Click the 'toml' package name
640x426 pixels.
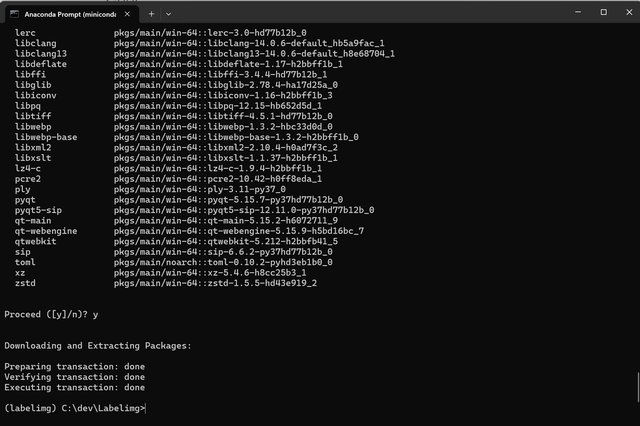25,262
